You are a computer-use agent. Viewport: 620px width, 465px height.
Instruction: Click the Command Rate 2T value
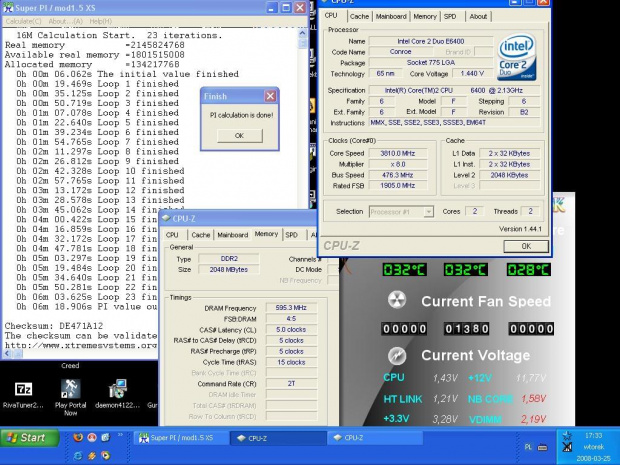tap(291, 384)
